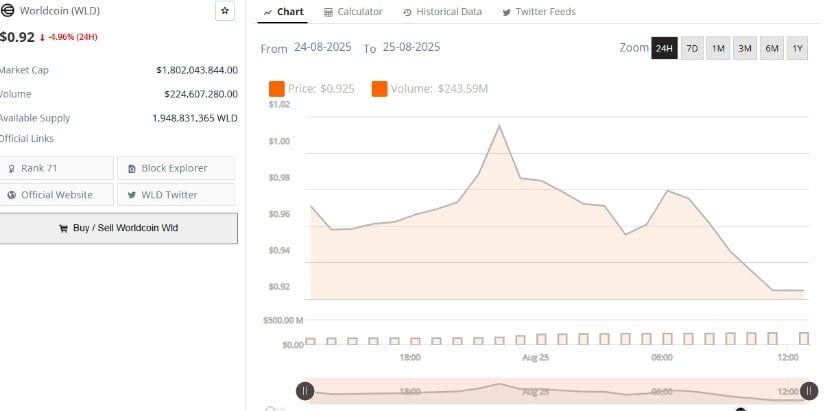
Task: Open the Calculator tab
Action: click(353, 12)
